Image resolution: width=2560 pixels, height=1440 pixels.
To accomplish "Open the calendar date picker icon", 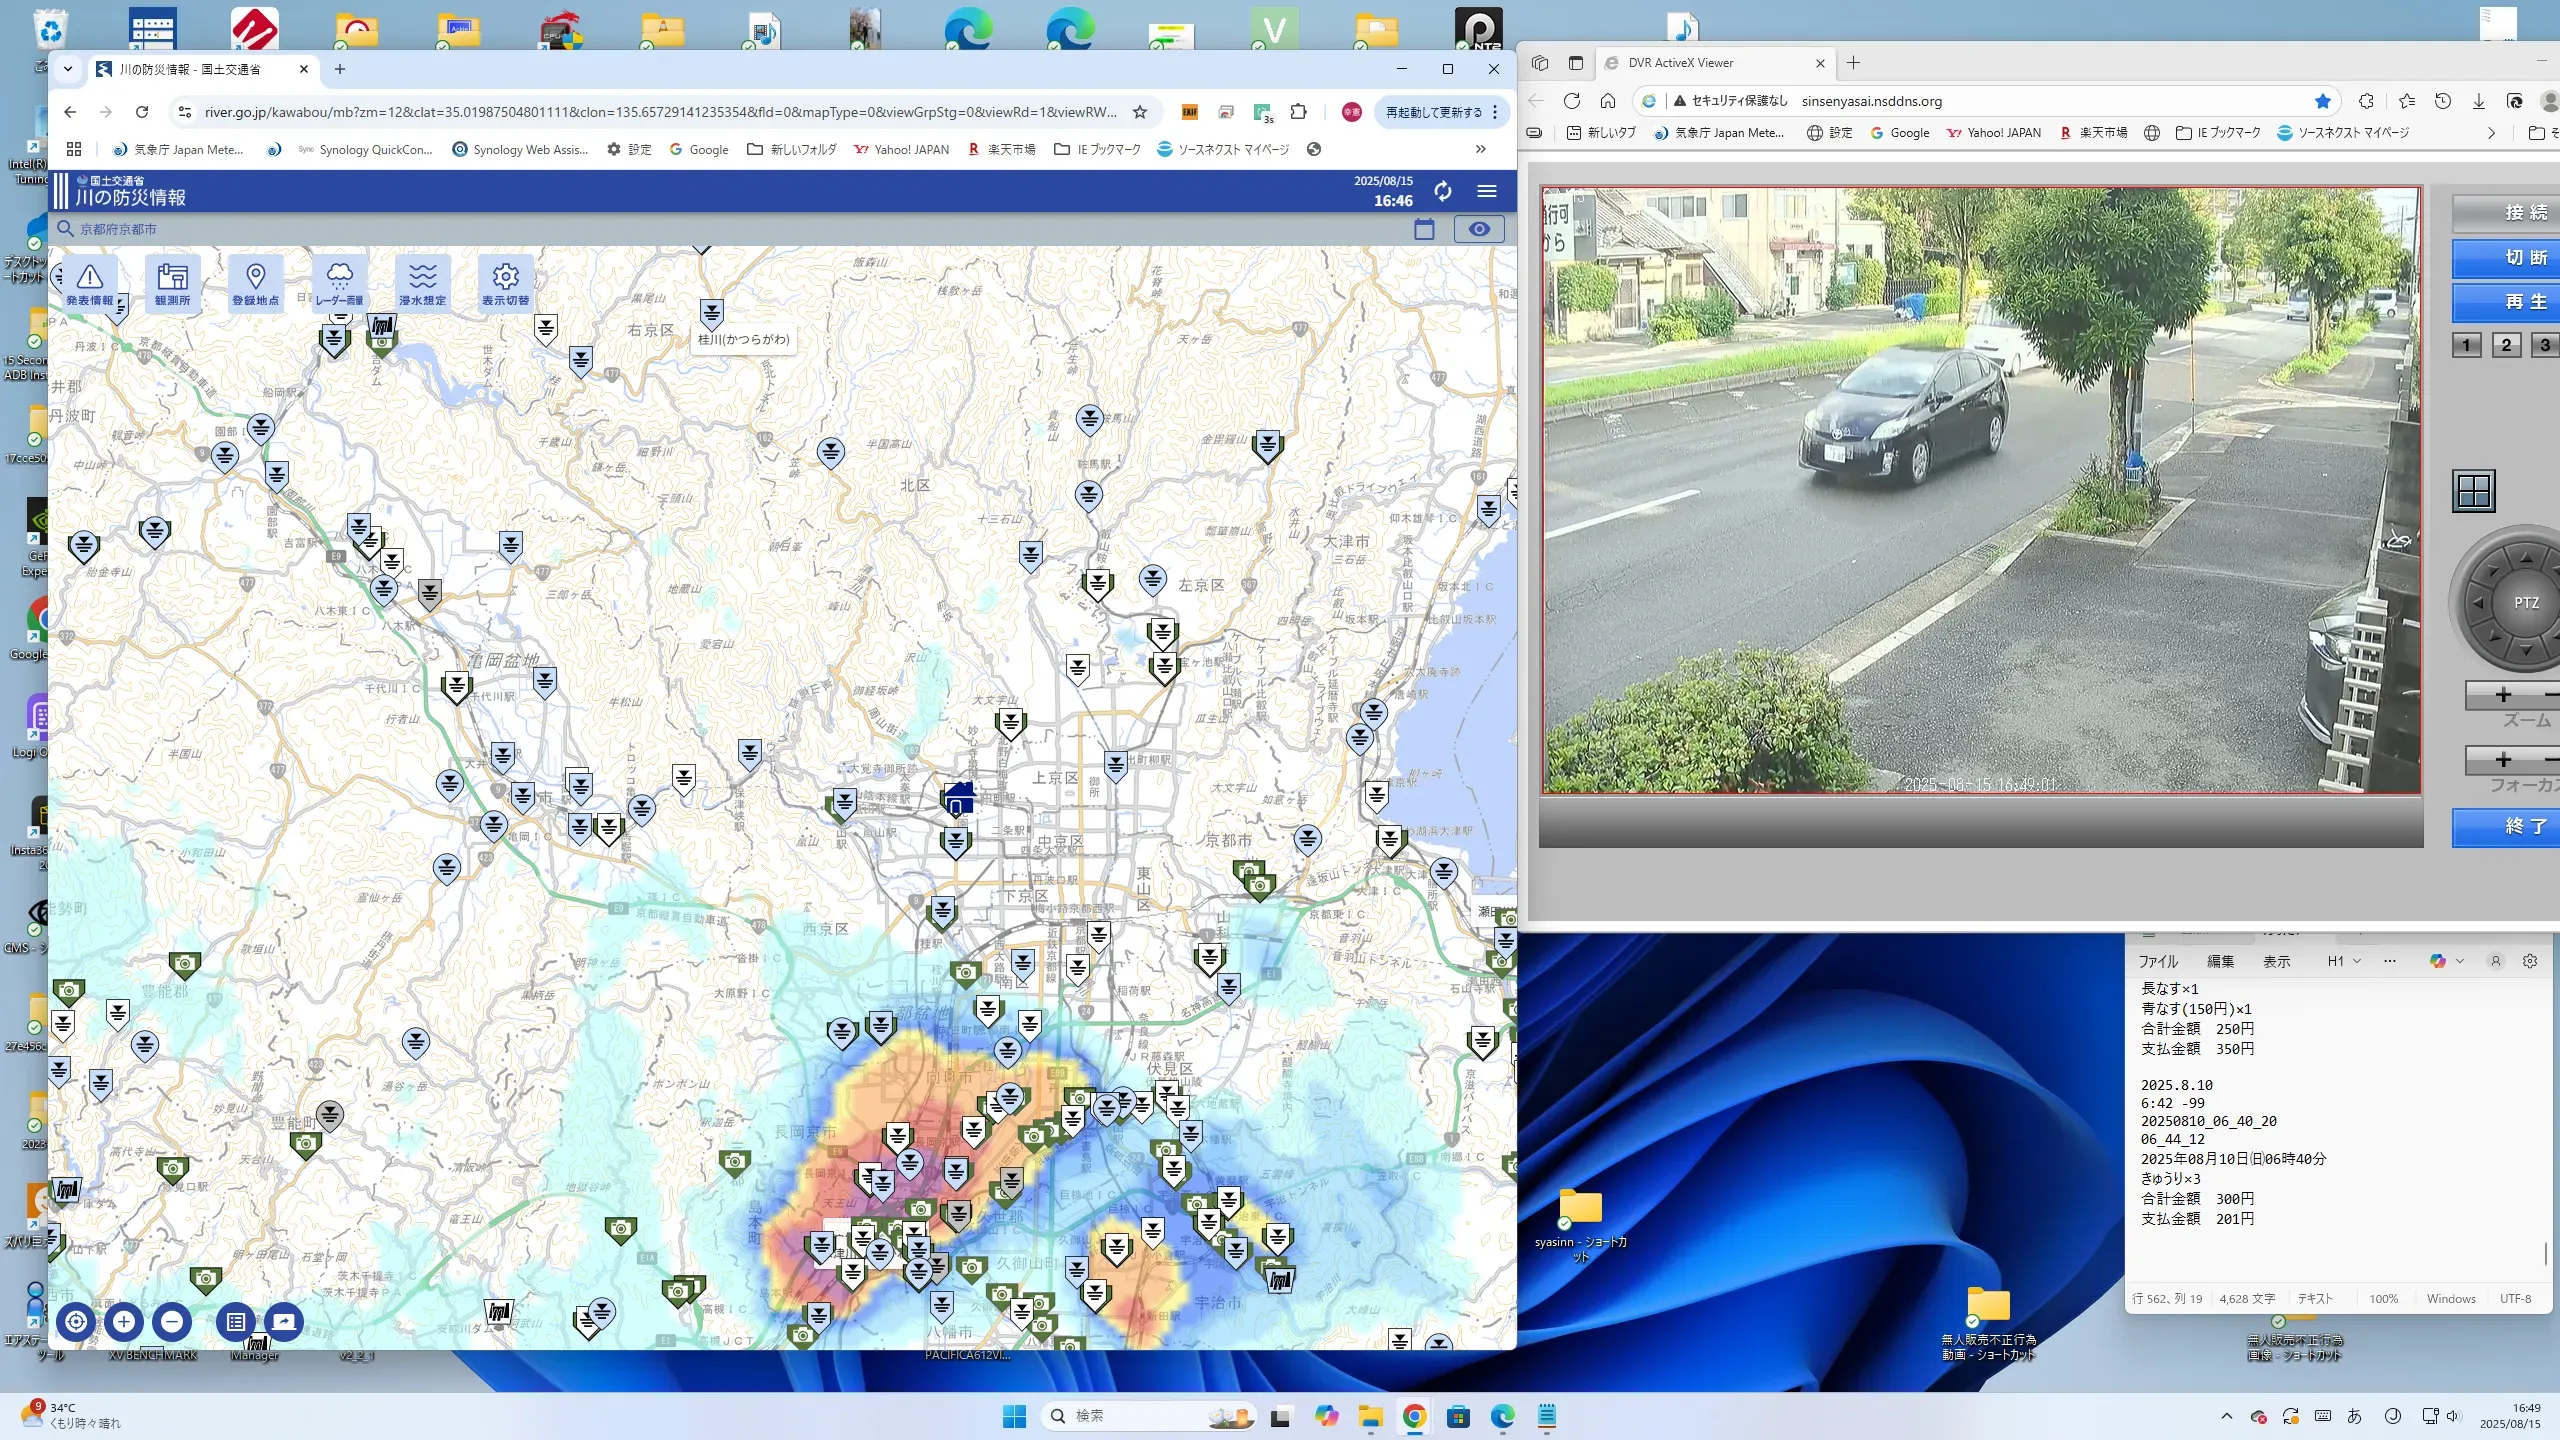I will (1424, 229).
